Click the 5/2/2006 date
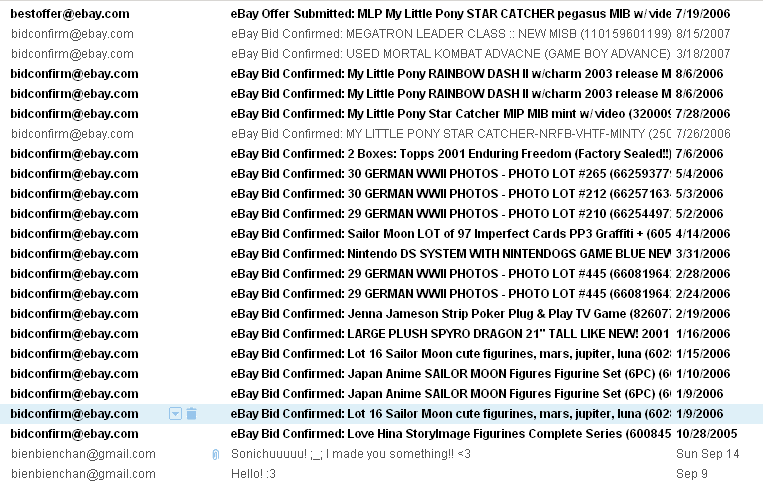 [699, 214]
